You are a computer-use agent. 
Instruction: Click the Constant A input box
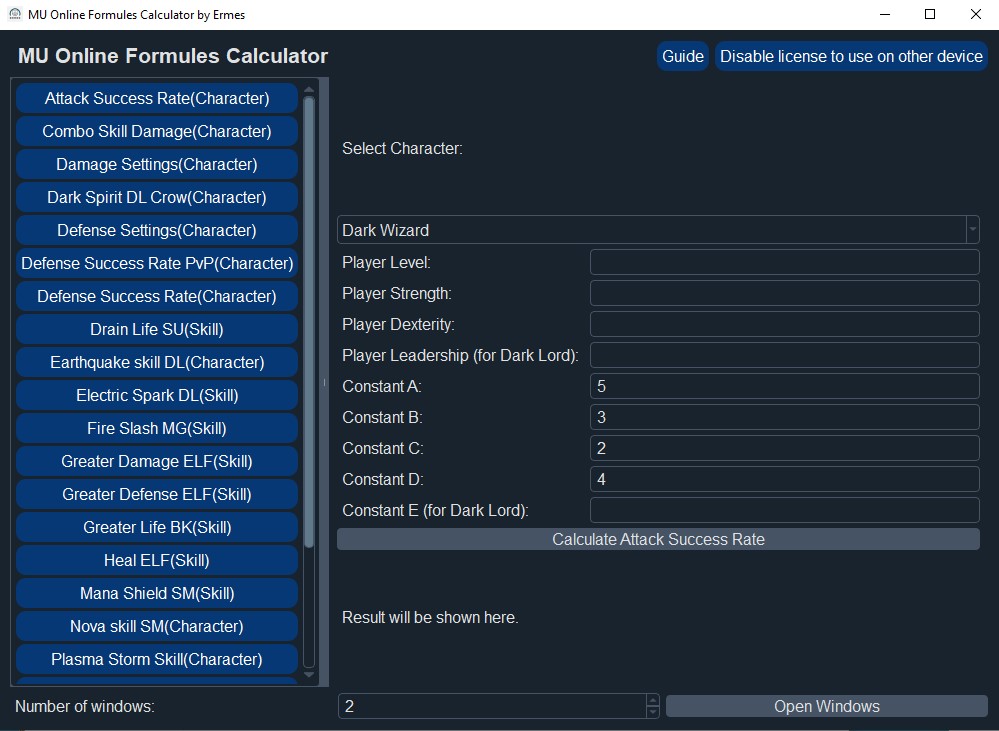784,386
